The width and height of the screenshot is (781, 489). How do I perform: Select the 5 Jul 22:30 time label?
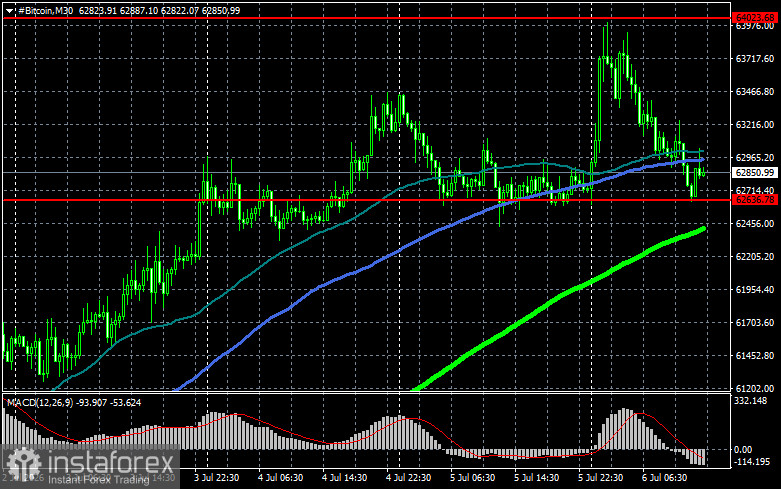coord(601,478)
